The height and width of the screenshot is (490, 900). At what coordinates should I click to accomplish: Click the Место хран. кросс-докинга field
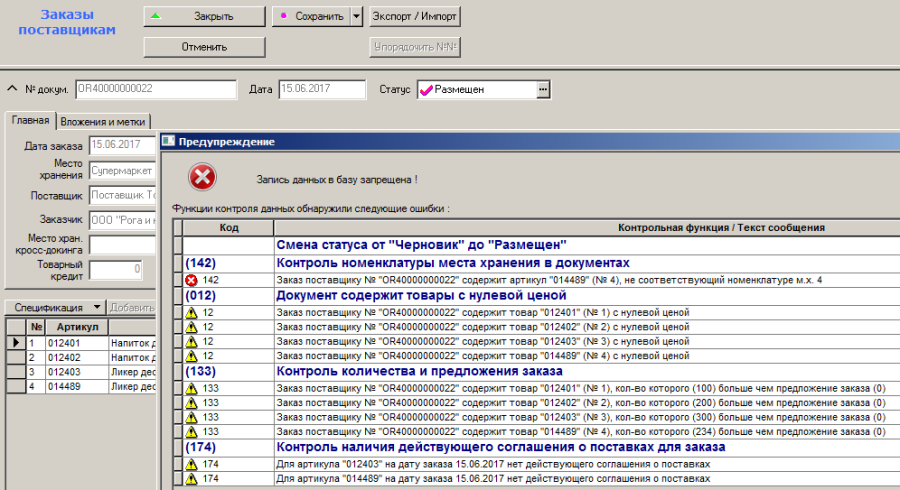pos(122,245)
